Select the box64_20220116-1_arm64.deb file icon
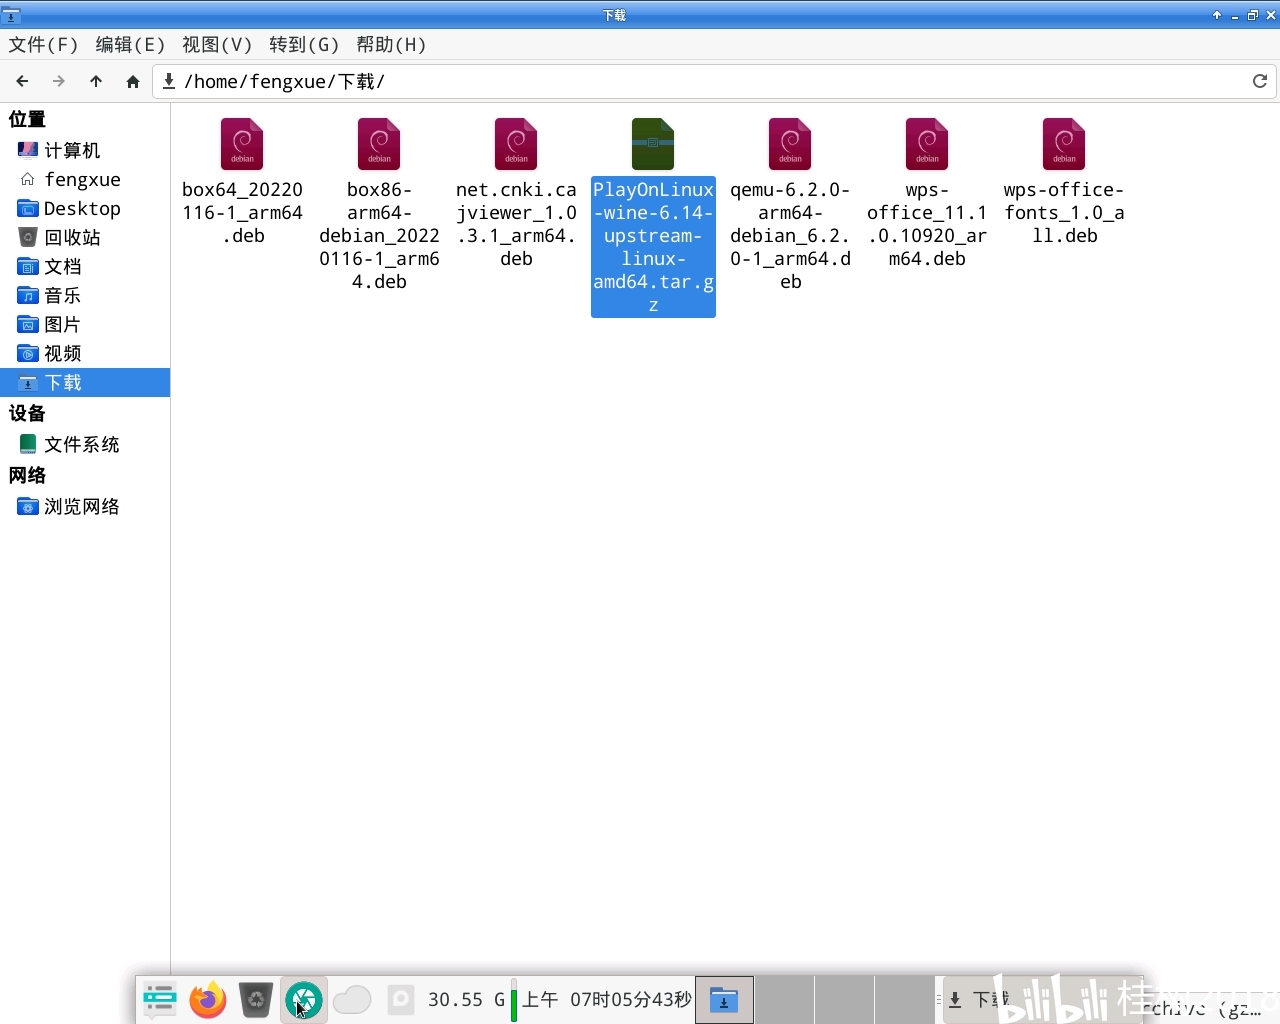This screenshot has height=1024, width=1280. click(242, 144)
